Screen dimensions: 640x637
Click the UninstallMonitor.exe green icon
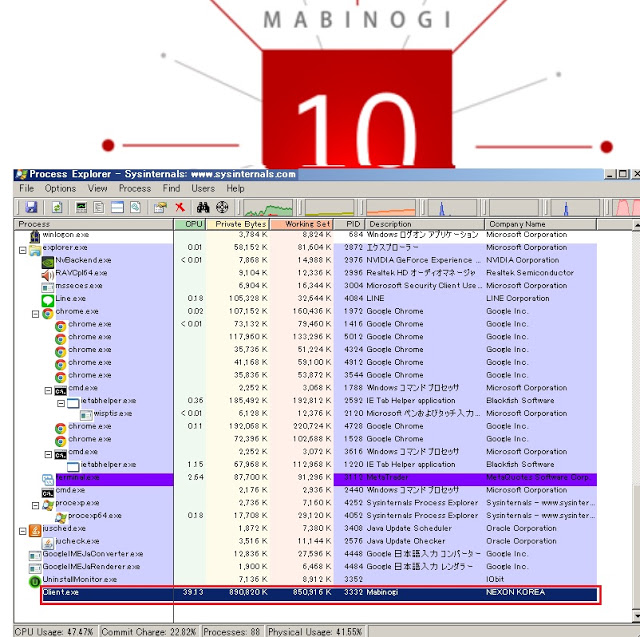click(35, 581)
